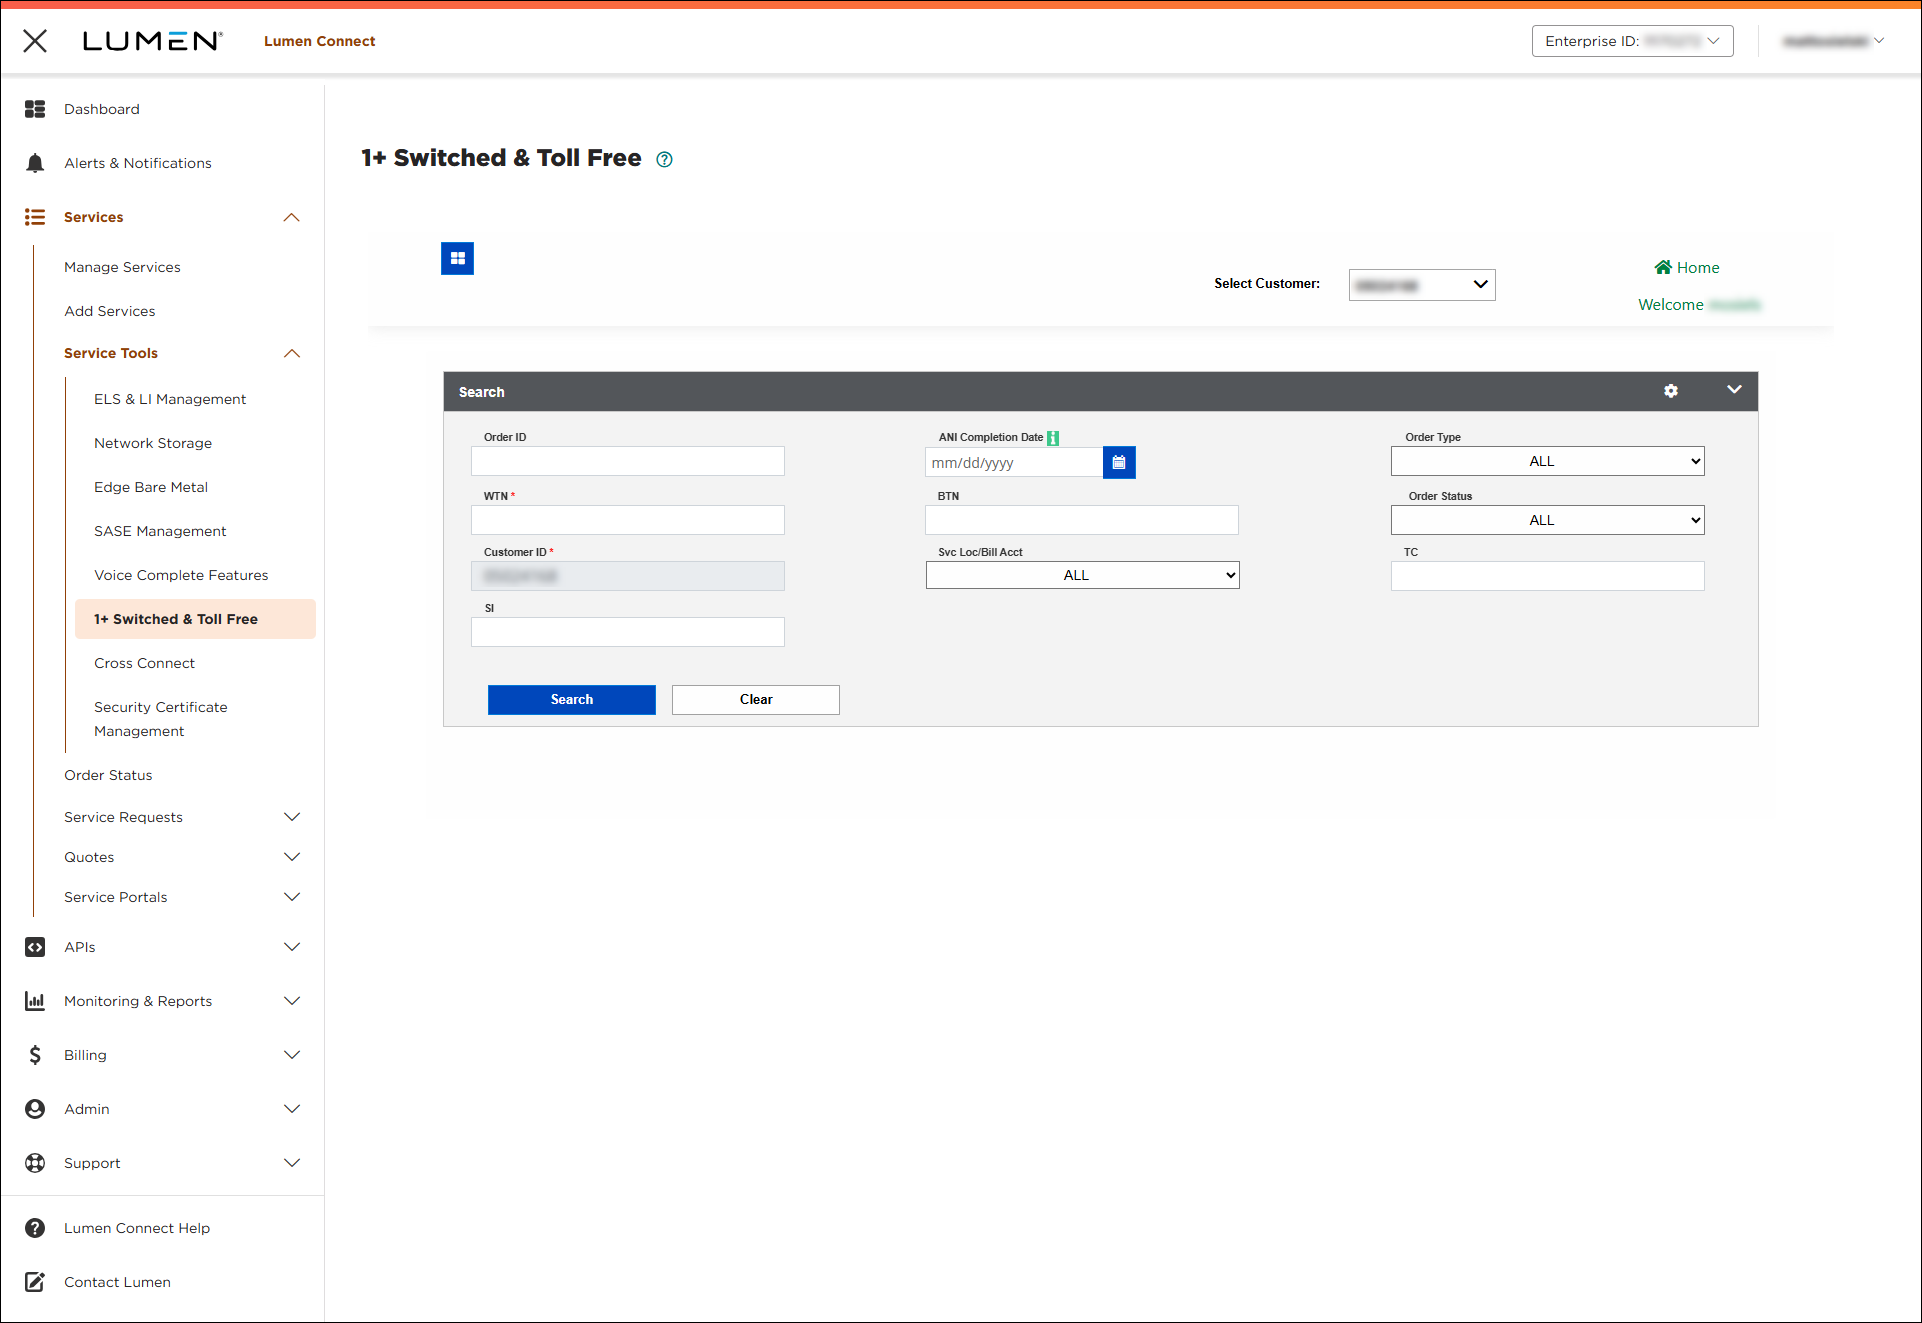1922x1323 pixels.
Task: Click the Alerts & Notifications bell icon
Action: coord(35,163)
